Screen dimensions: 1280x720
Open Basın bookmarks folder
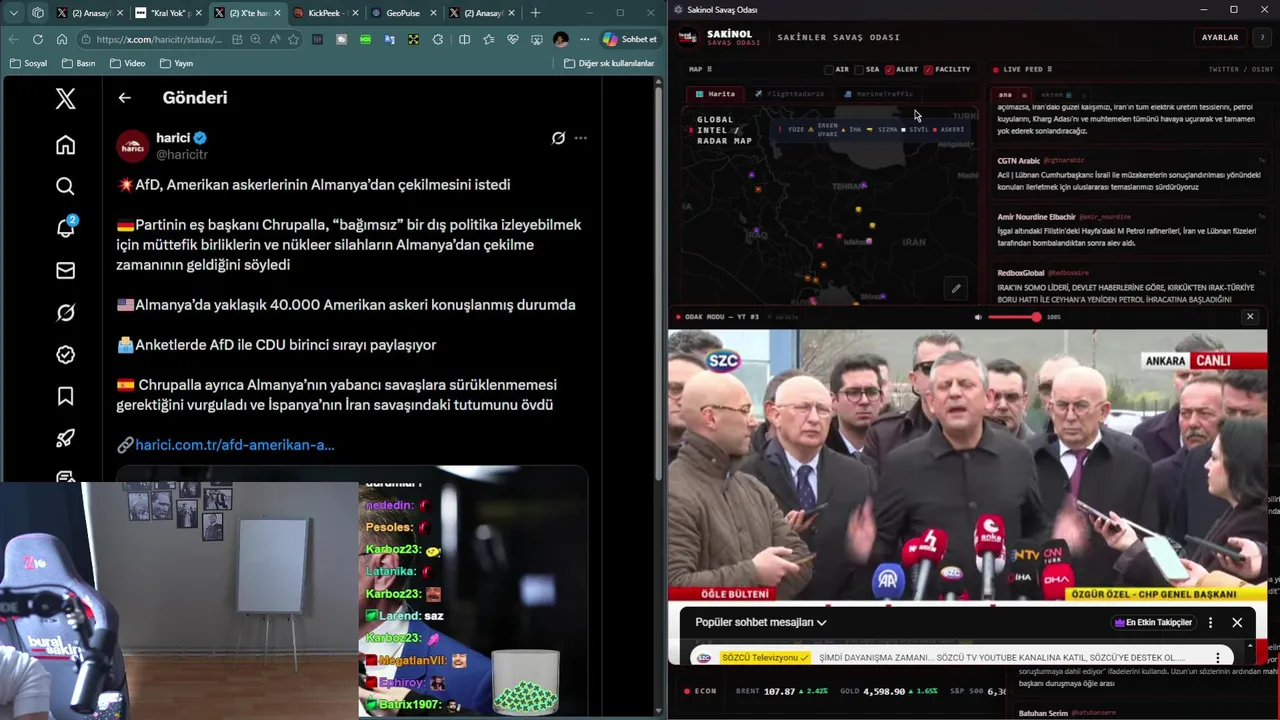[x=78, y=63]
